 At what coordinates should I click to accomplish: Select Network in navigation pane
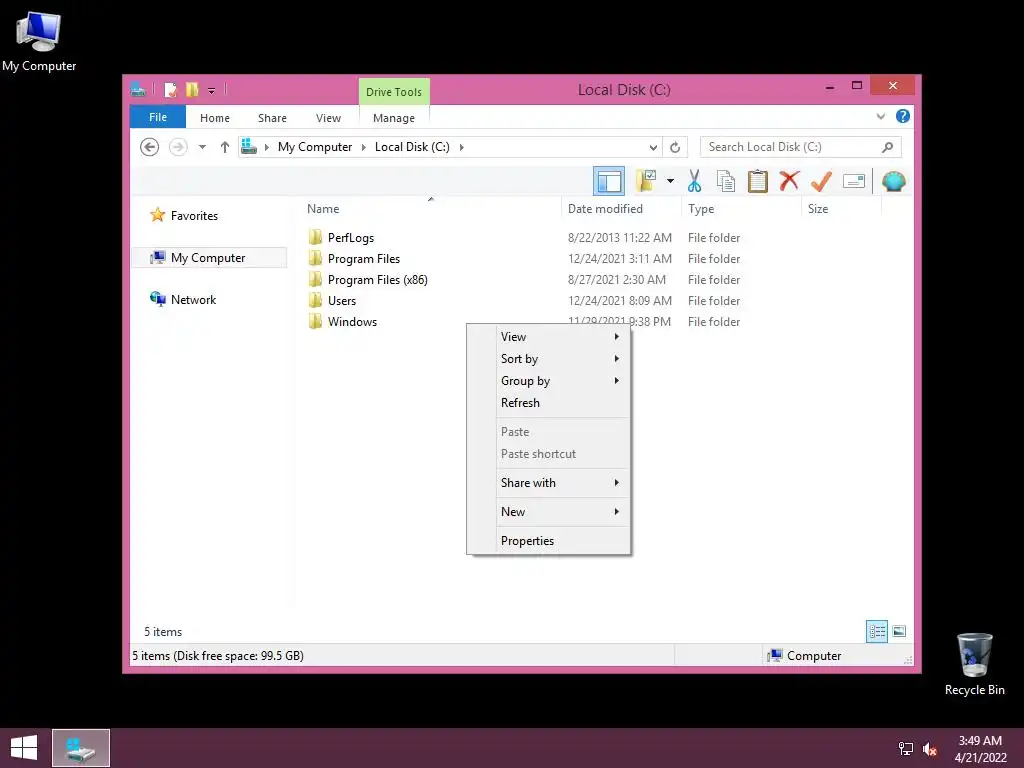[193, 300]
